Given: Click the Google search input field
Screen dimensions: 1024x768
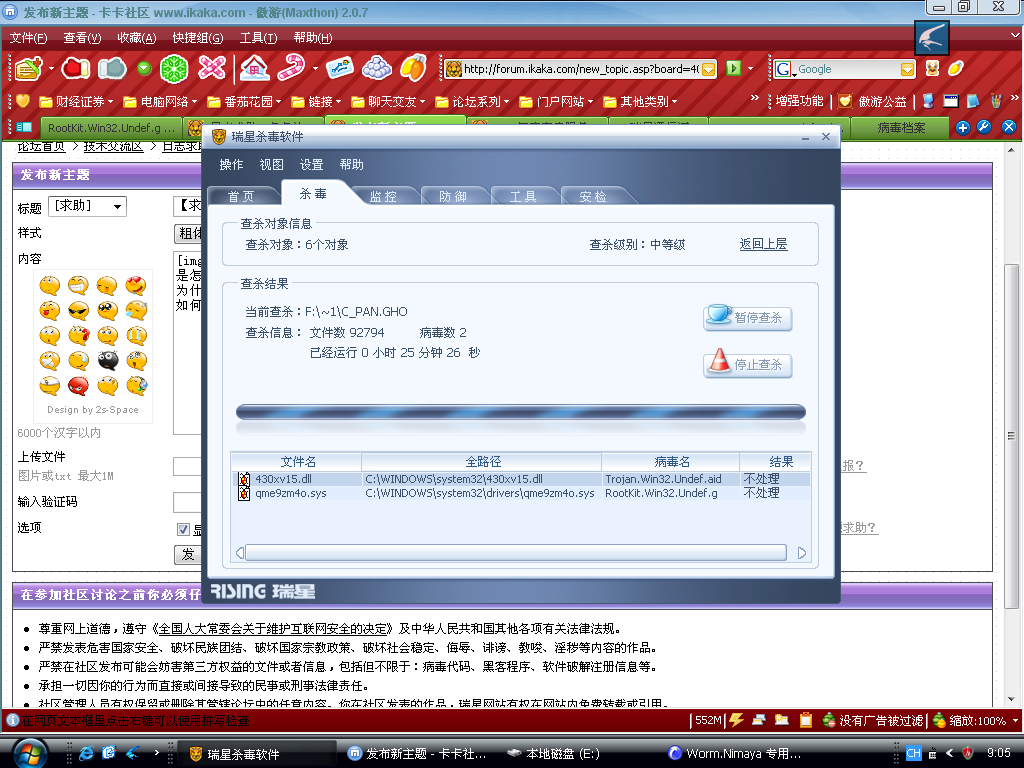Looking at the screenshot, I should click(x=848, y=69).
